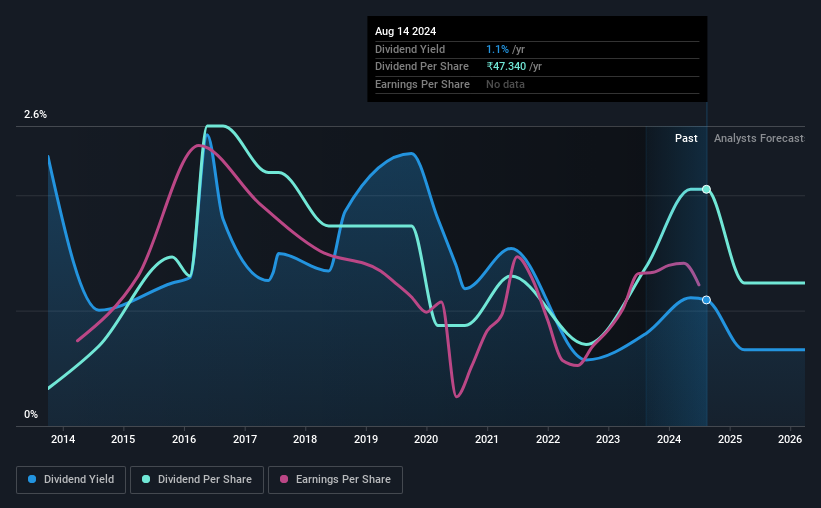Viewport: 821px width, 508px height.
Task: Click the blue dot beside Dividend Yield
Action: coord(32,479)
